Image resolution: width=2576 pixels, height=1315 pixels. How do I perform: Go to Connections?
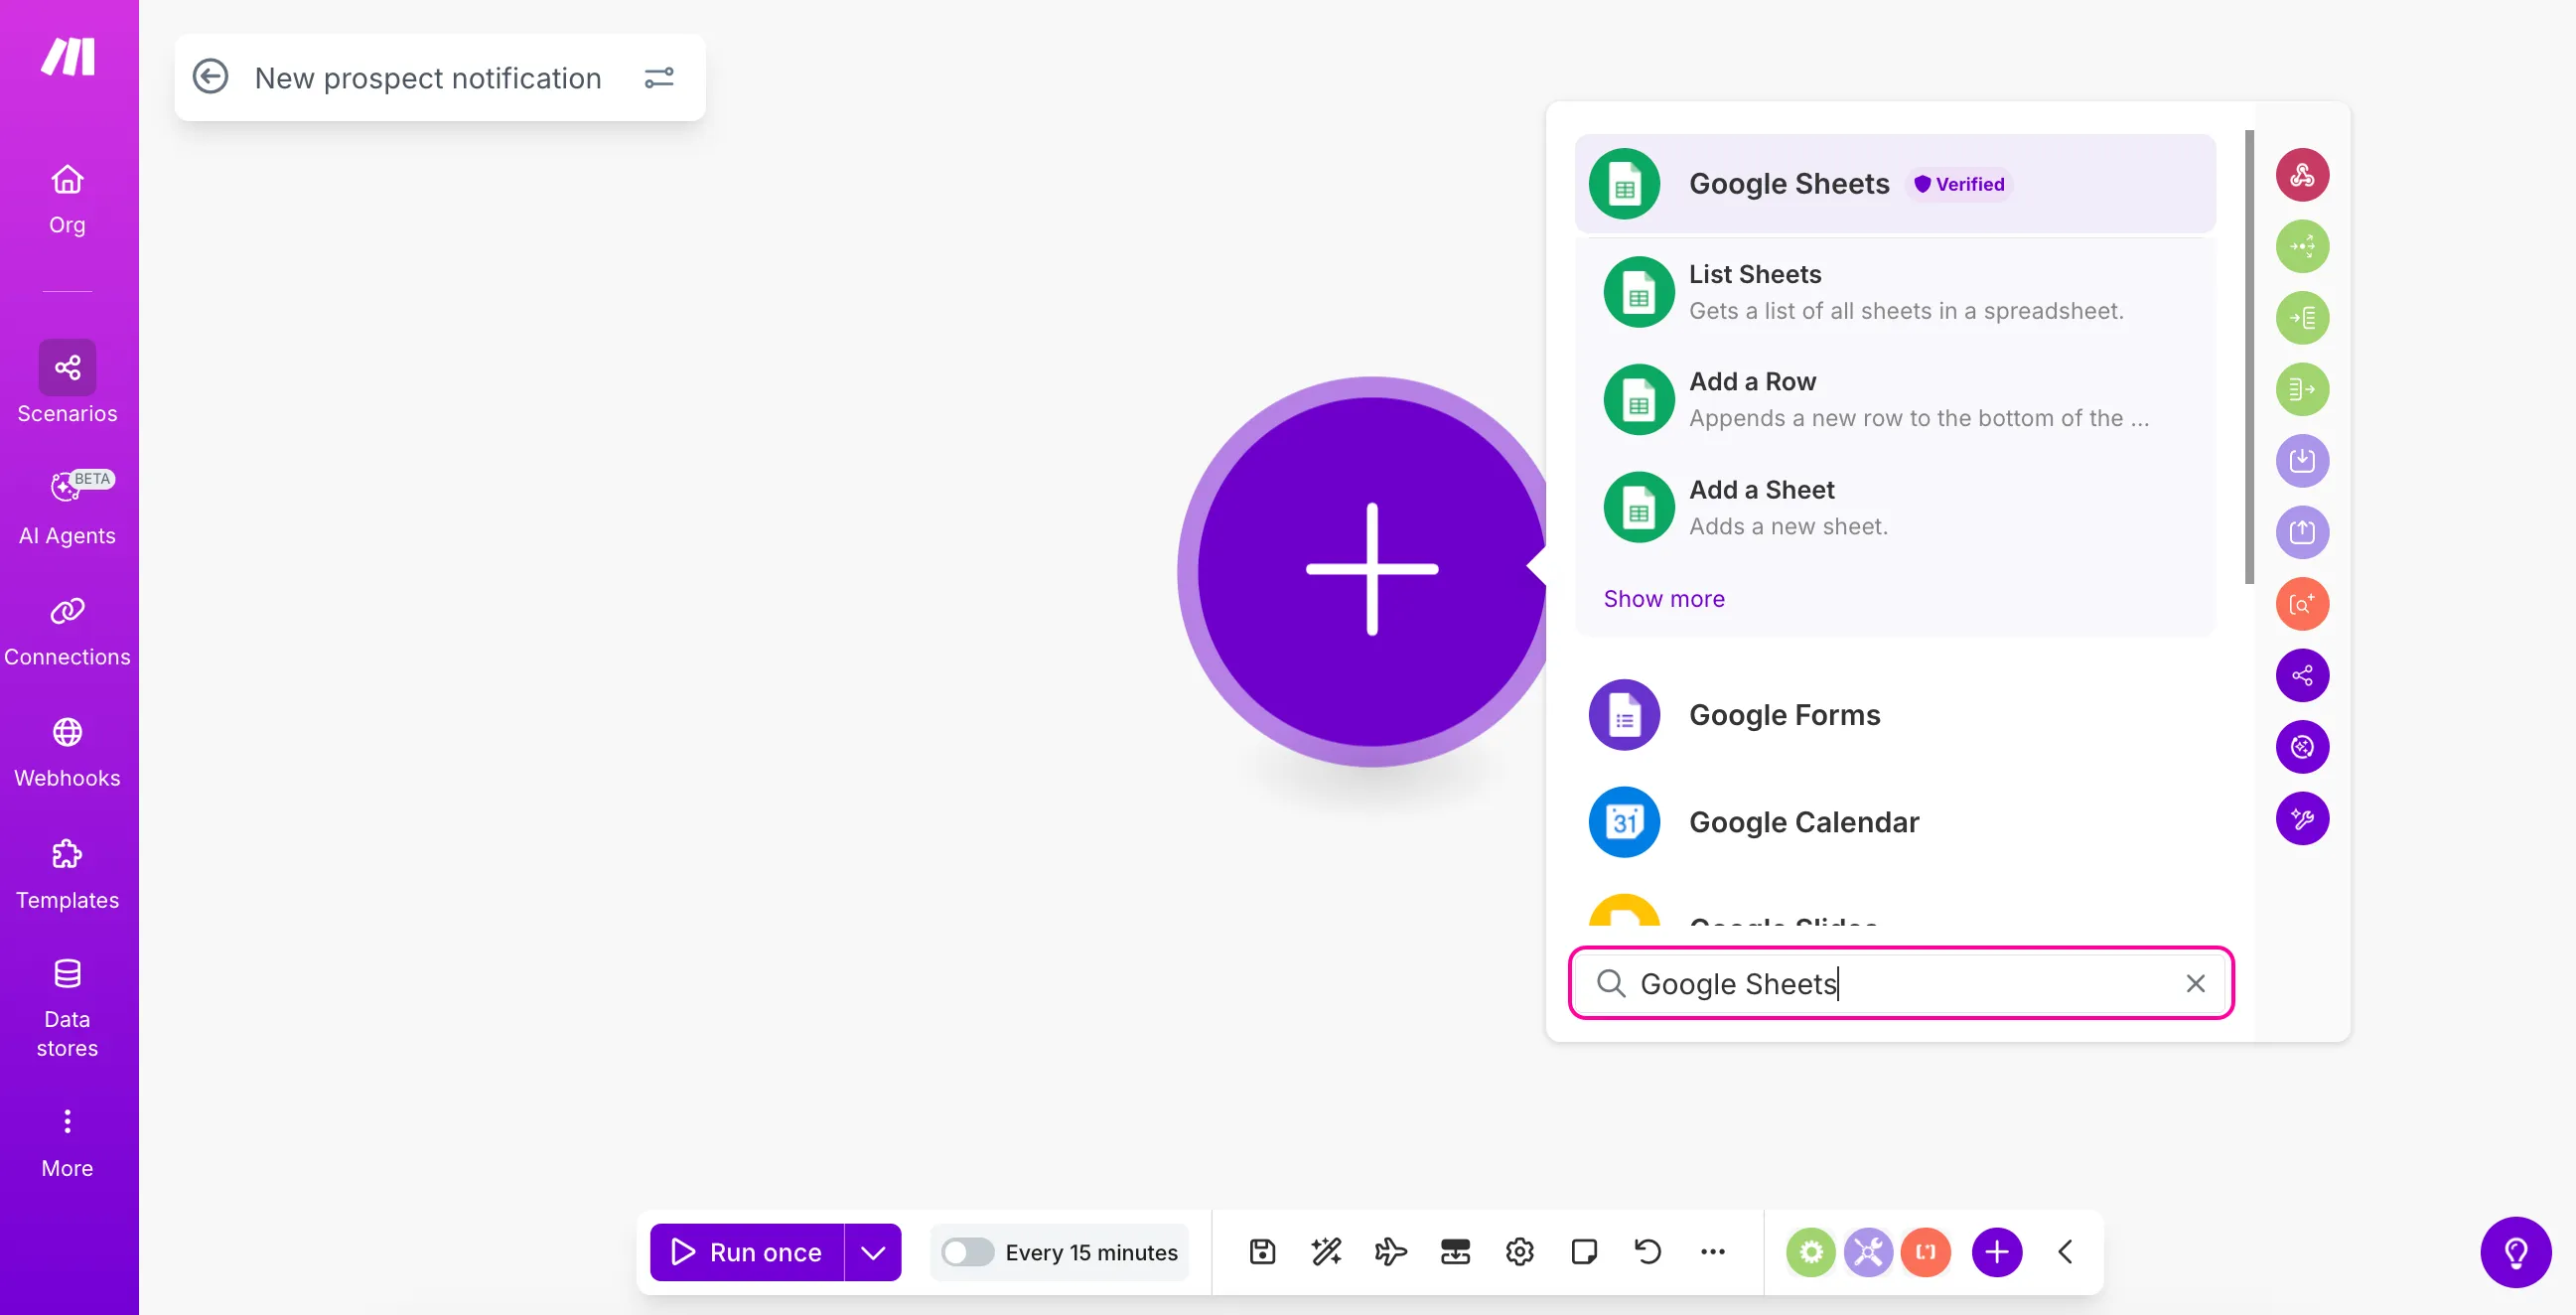(67, 632)
